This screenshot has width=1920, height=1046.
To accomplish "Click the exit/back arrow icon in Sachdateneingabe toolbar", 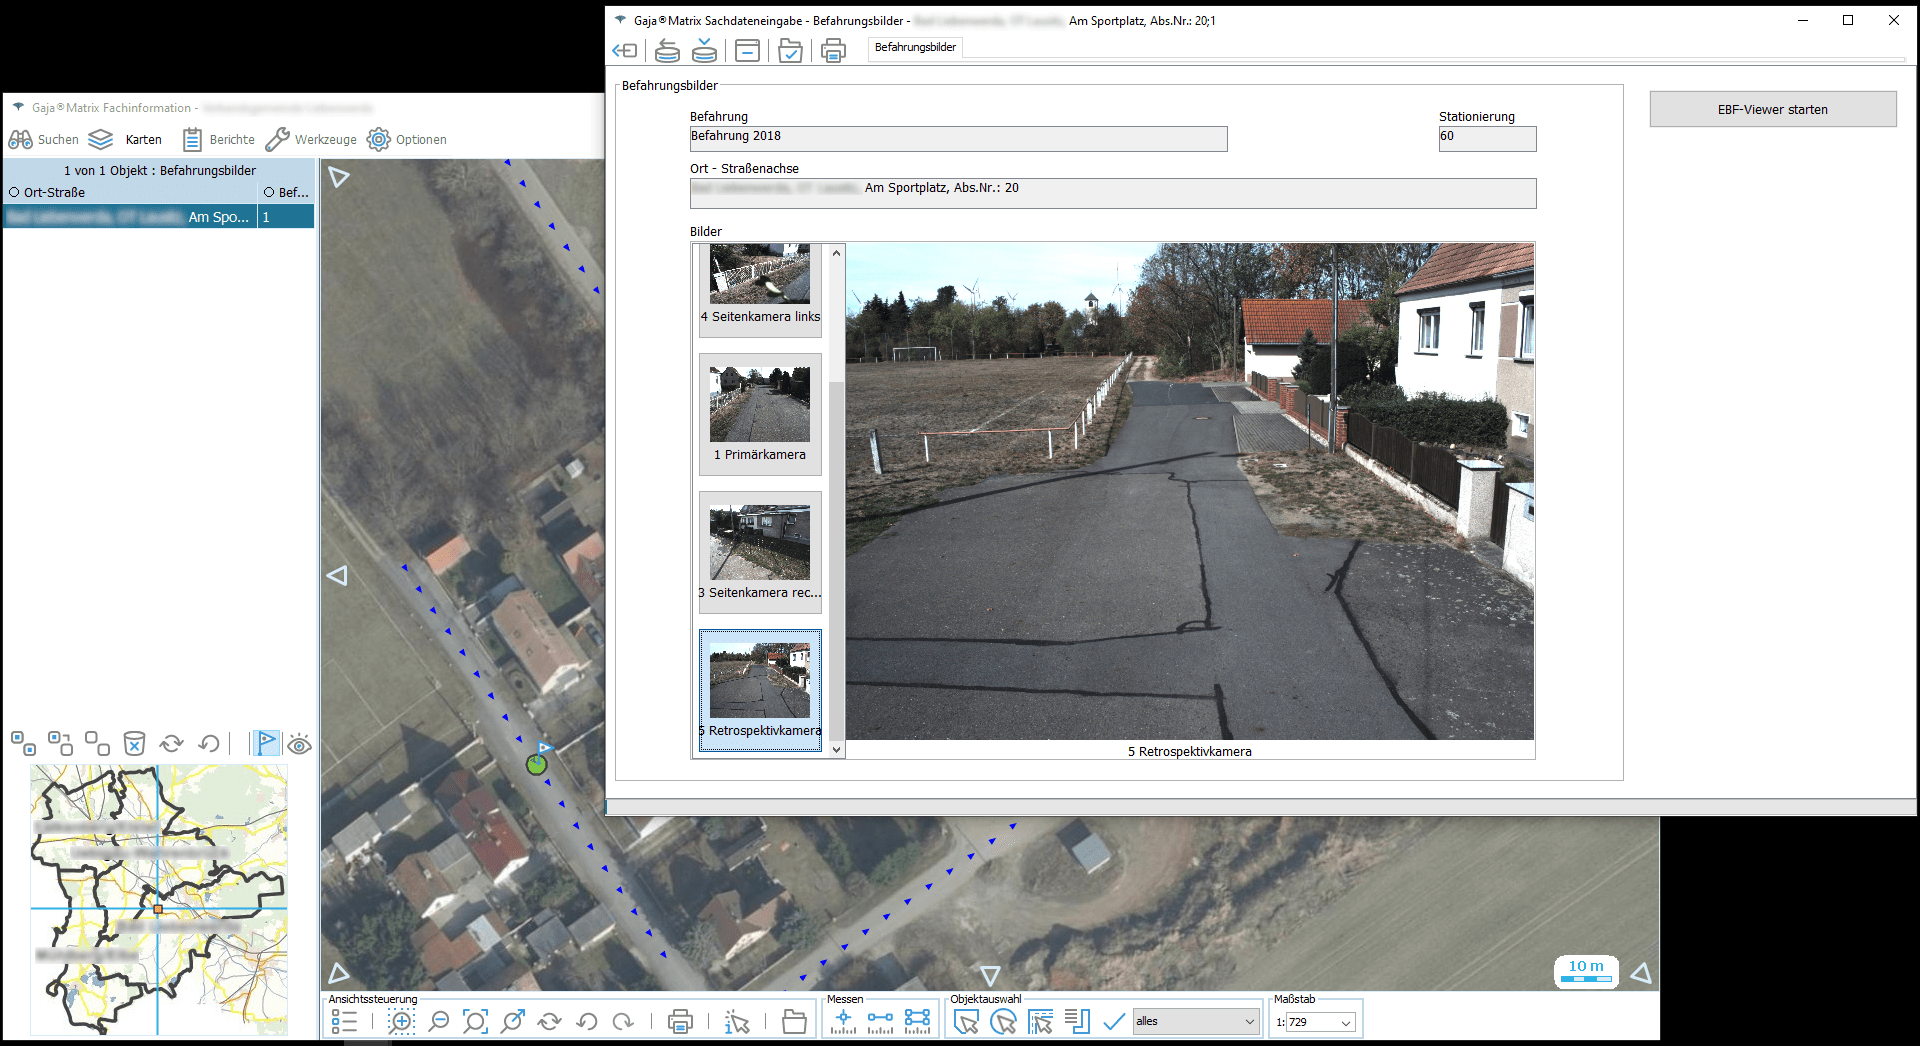I will [x=625, y=50].
